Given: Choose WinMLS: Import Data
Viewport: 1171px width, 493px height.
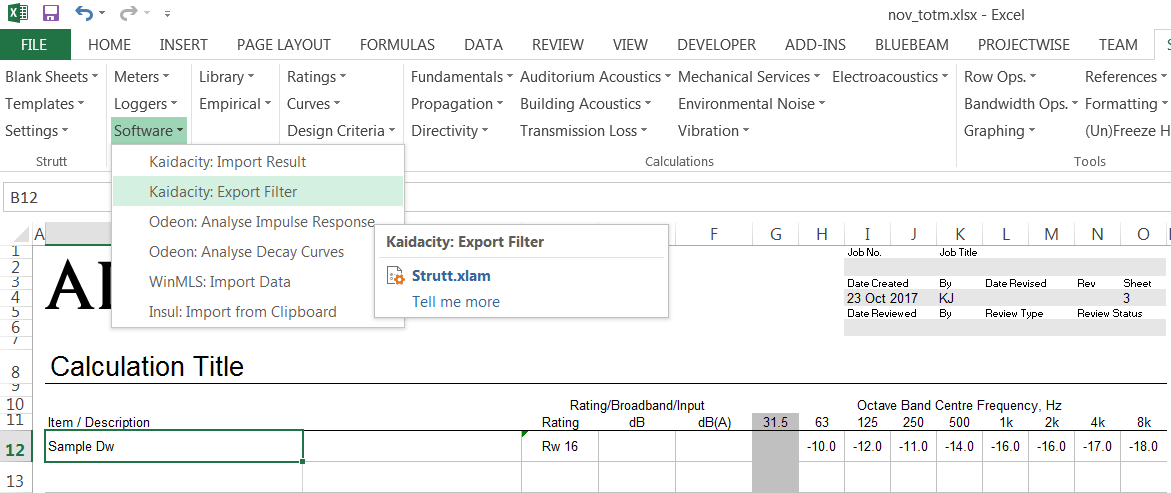Looking at the screenshot, I should coord(258,282).
